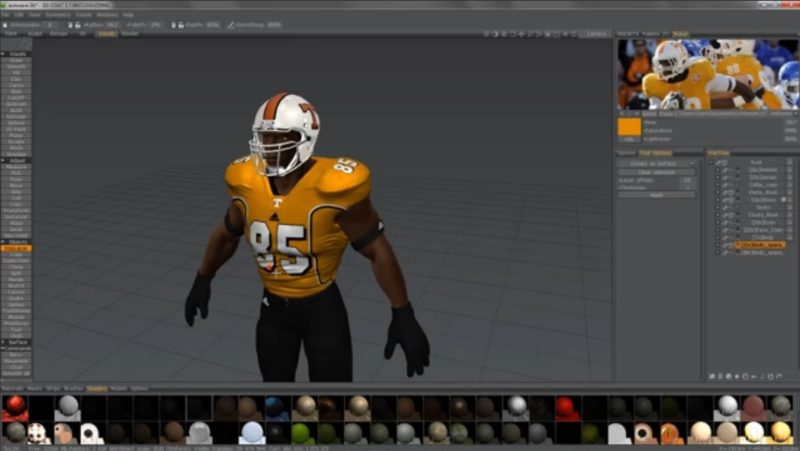Image resolution: width=800 pixels, height=451 pixels.
Task: Click the Thickness value field
Action: coord(687,187)
